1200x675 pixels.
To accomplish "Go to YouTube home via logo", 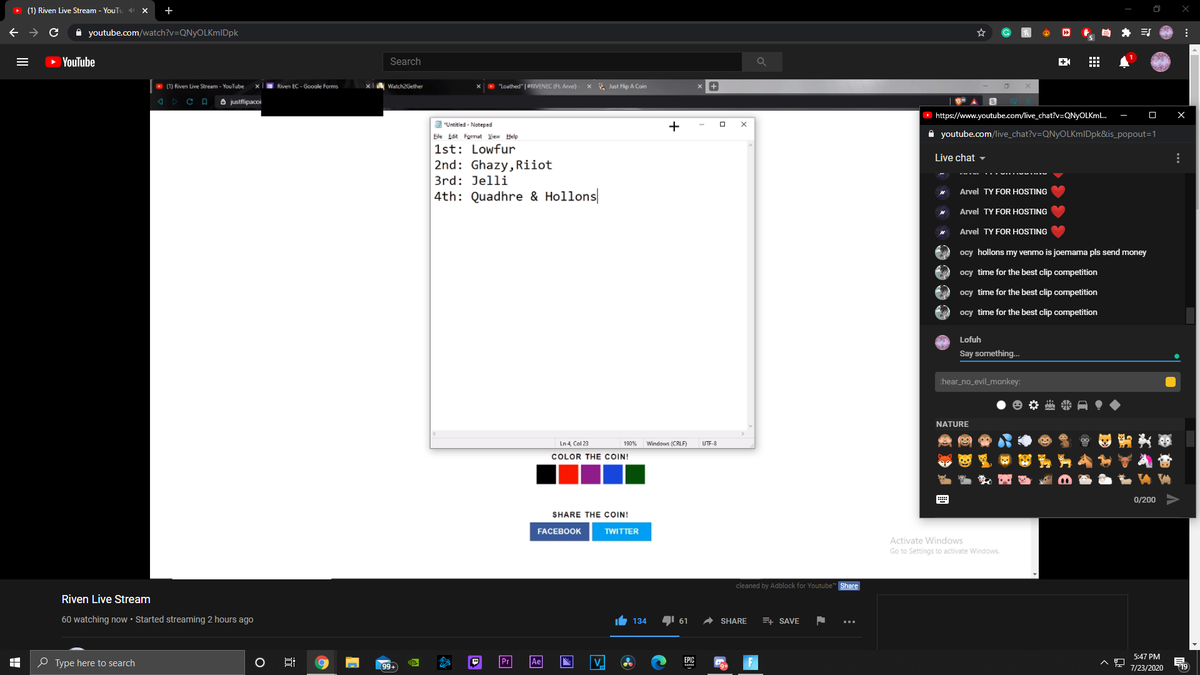I will (71, 62).
